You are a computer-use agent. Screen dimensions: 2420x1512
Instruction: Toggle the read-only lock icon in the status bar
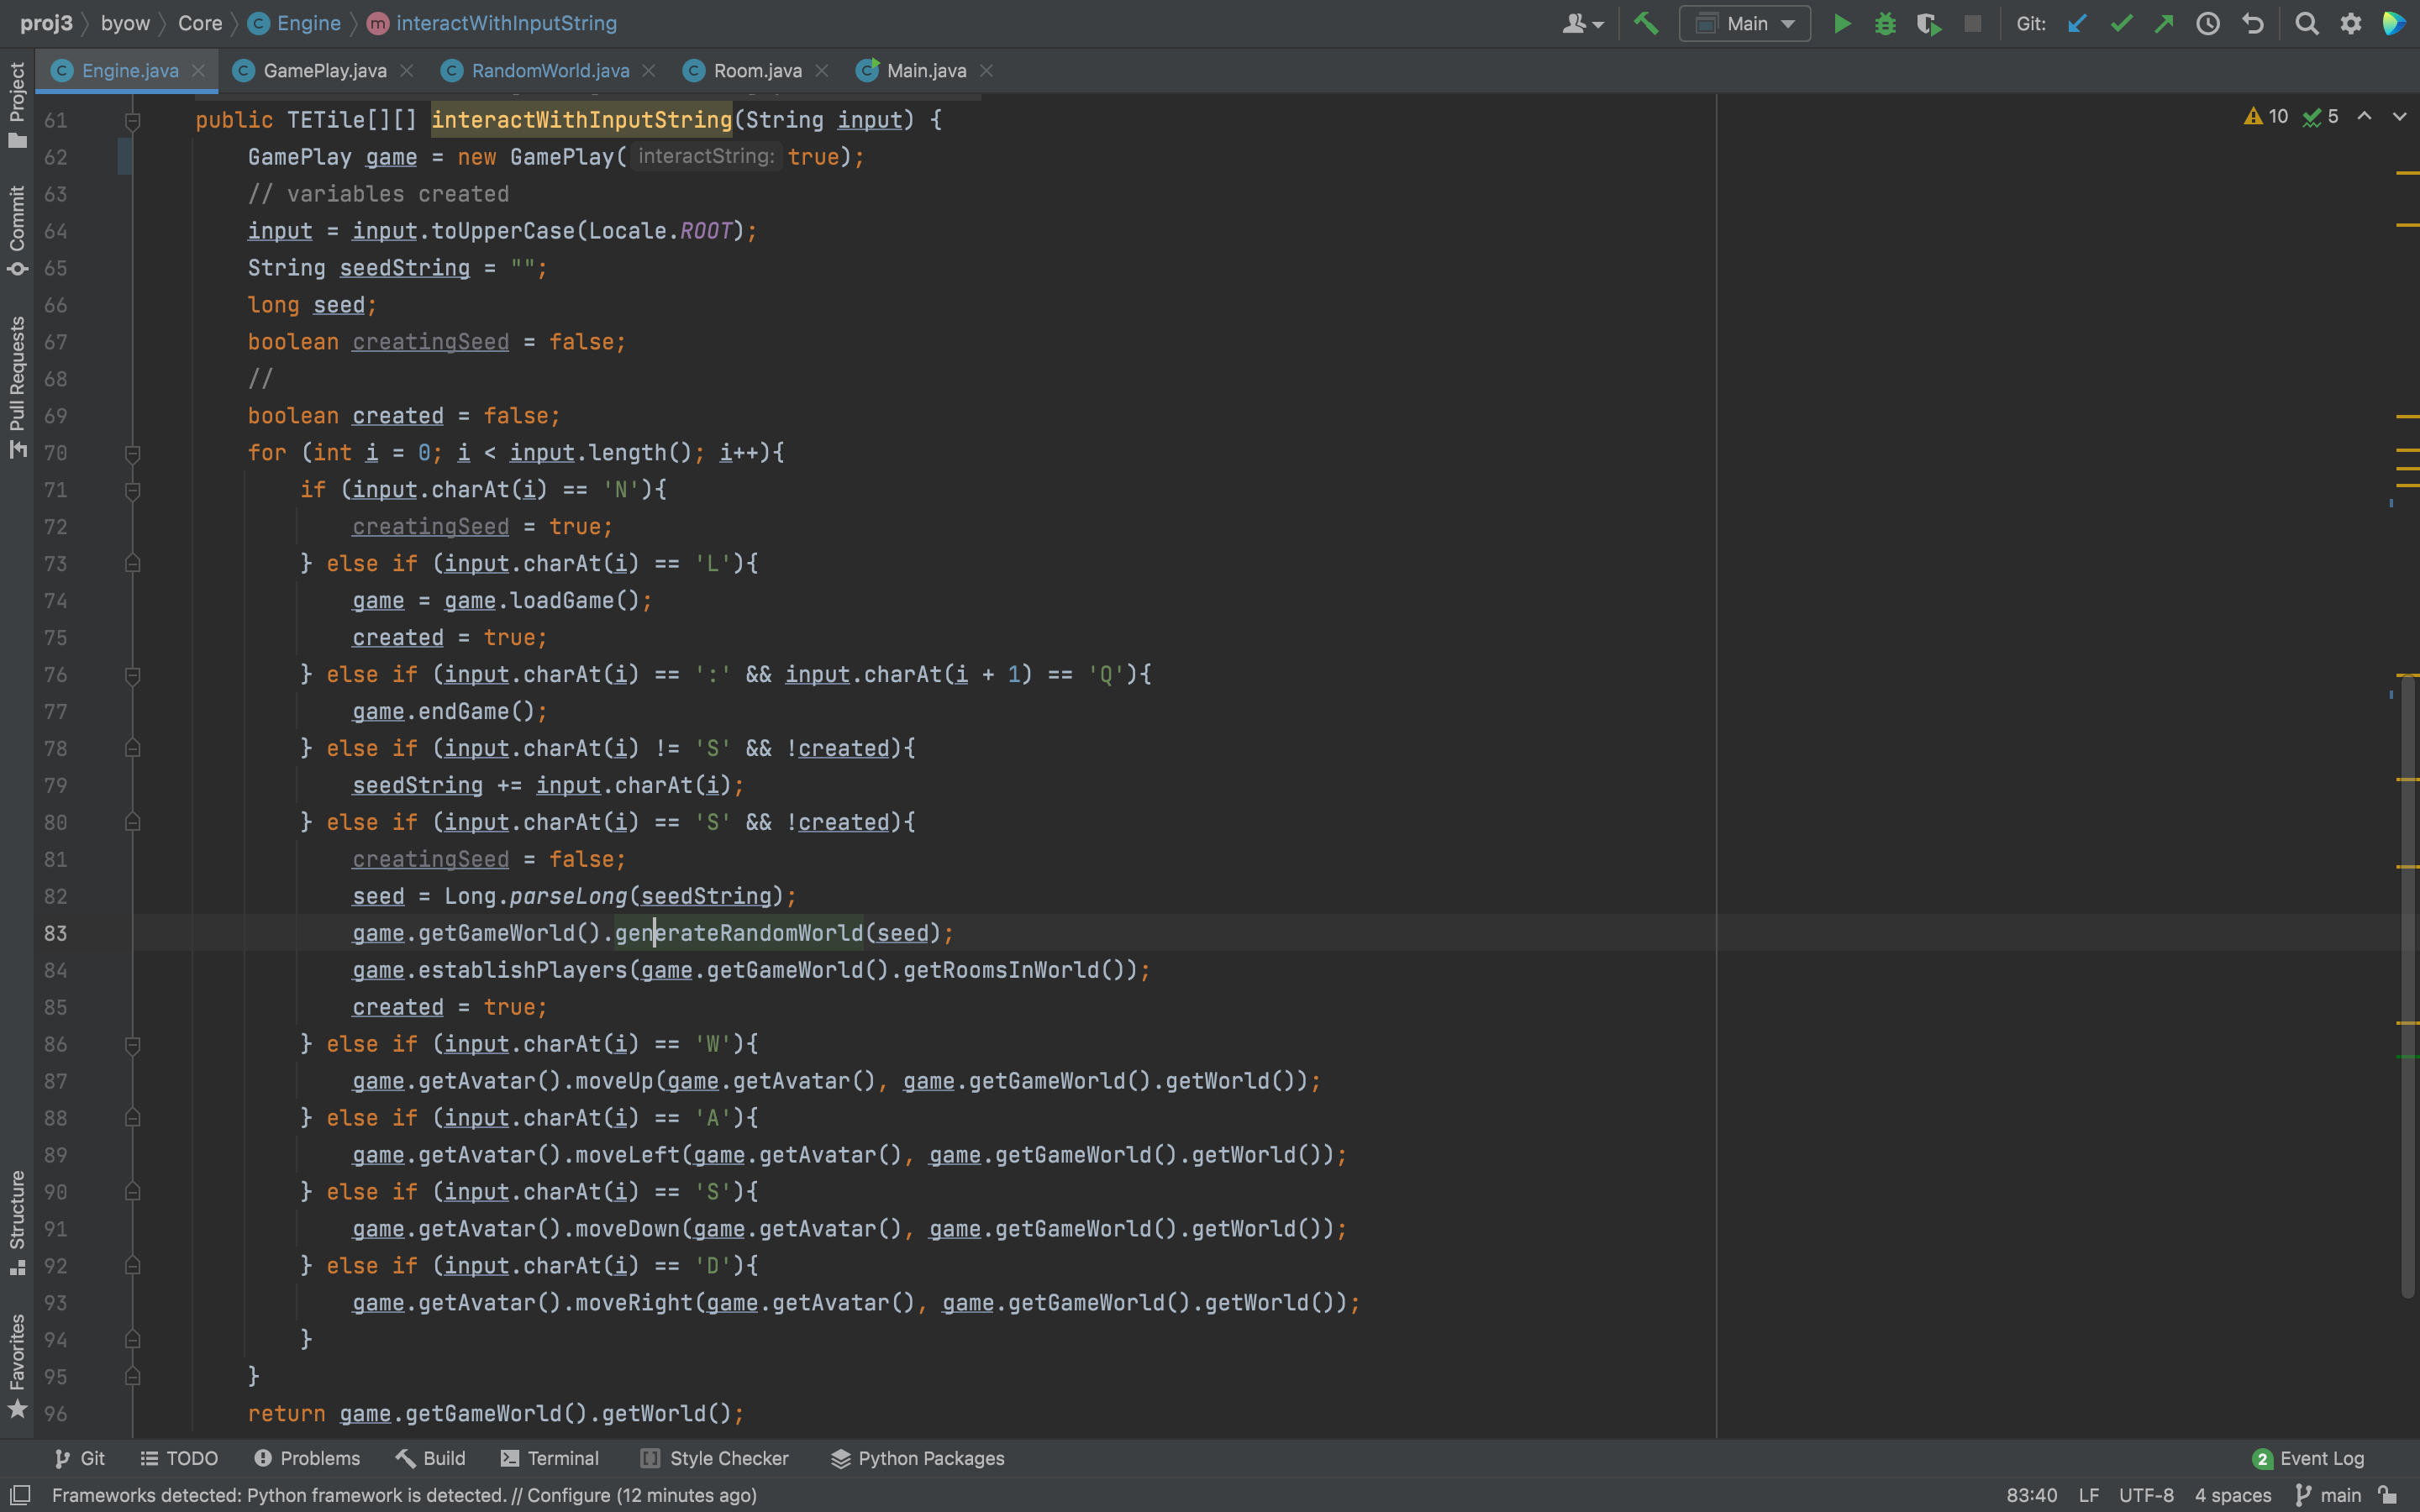pyautogui.click(x=2388, y=1495)
